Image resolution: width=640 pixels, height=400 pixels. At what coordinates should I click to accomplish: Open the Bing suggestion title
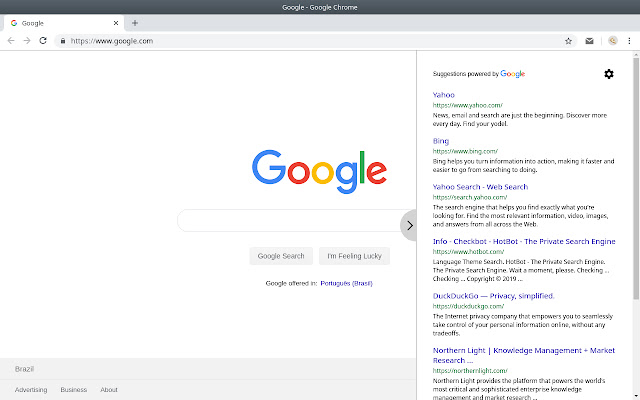[x=441, y=141]
